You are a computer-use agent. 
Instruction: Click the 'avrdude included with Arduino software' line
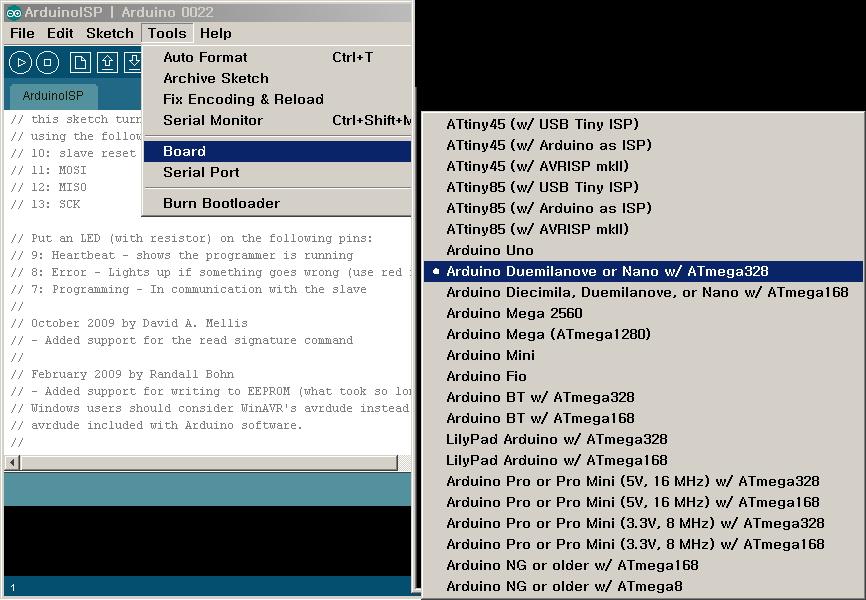point(157,425)
